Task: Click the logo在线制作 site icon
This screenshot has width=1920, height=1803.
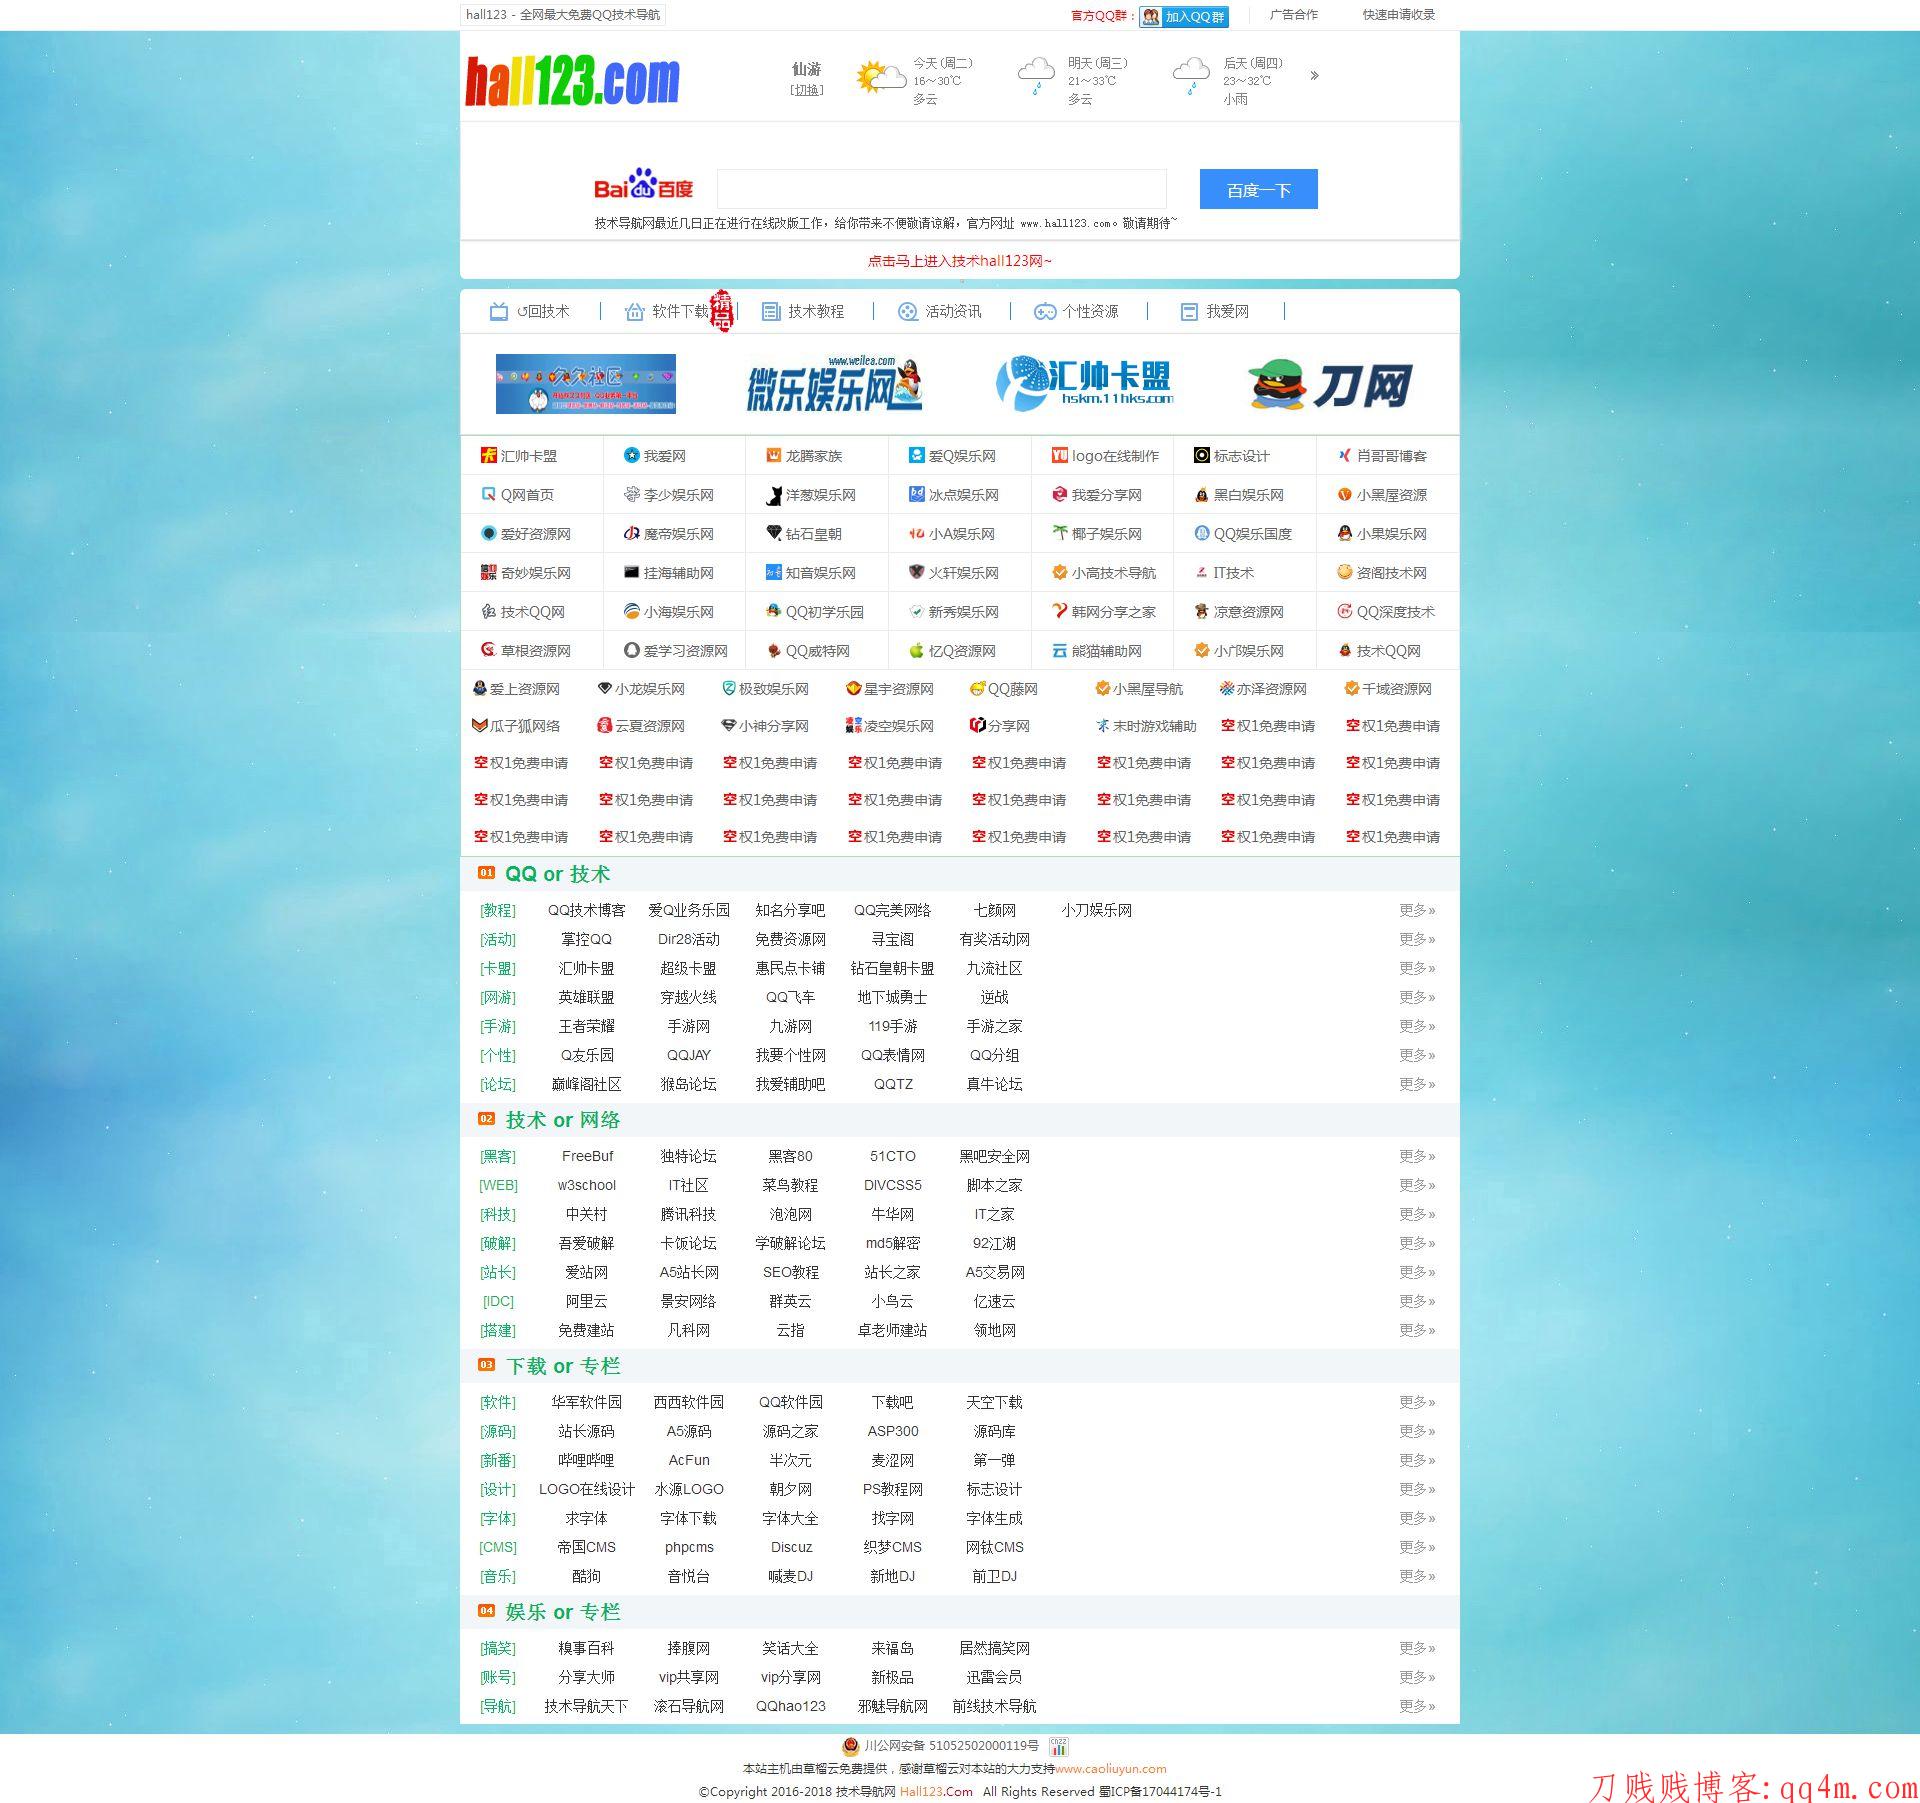Action: click(x=1060, y=456)
